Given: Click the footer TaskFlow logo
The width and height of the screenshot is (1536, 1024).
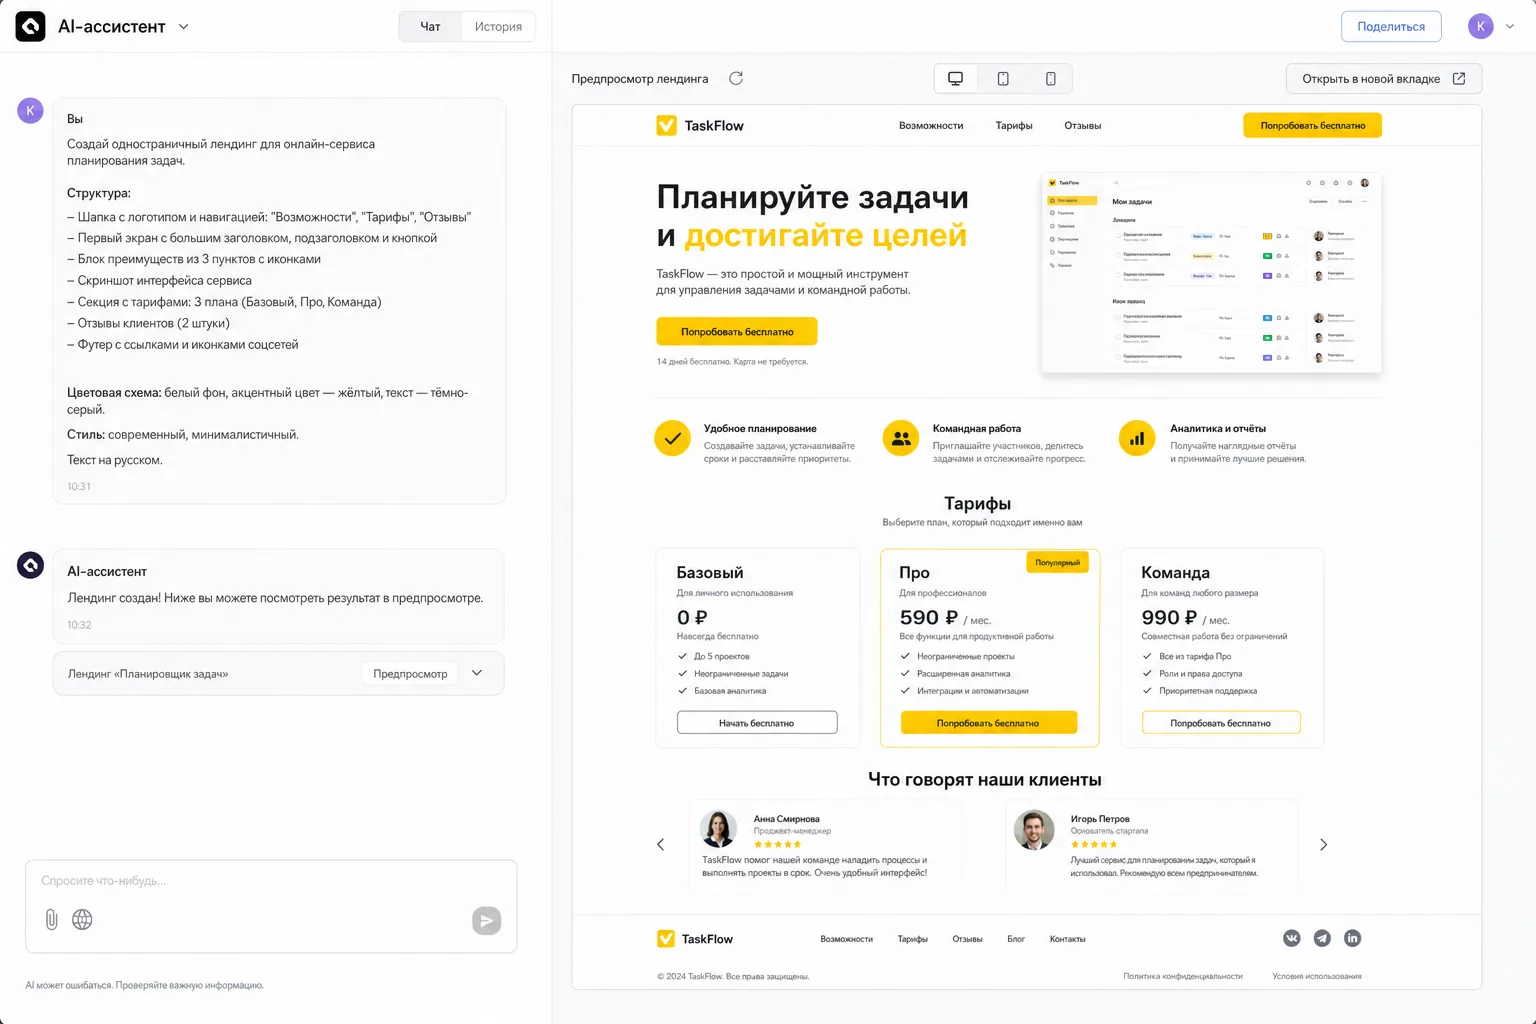Looking at the screenshot, I should pyautogui.click(x=695, y=939).
